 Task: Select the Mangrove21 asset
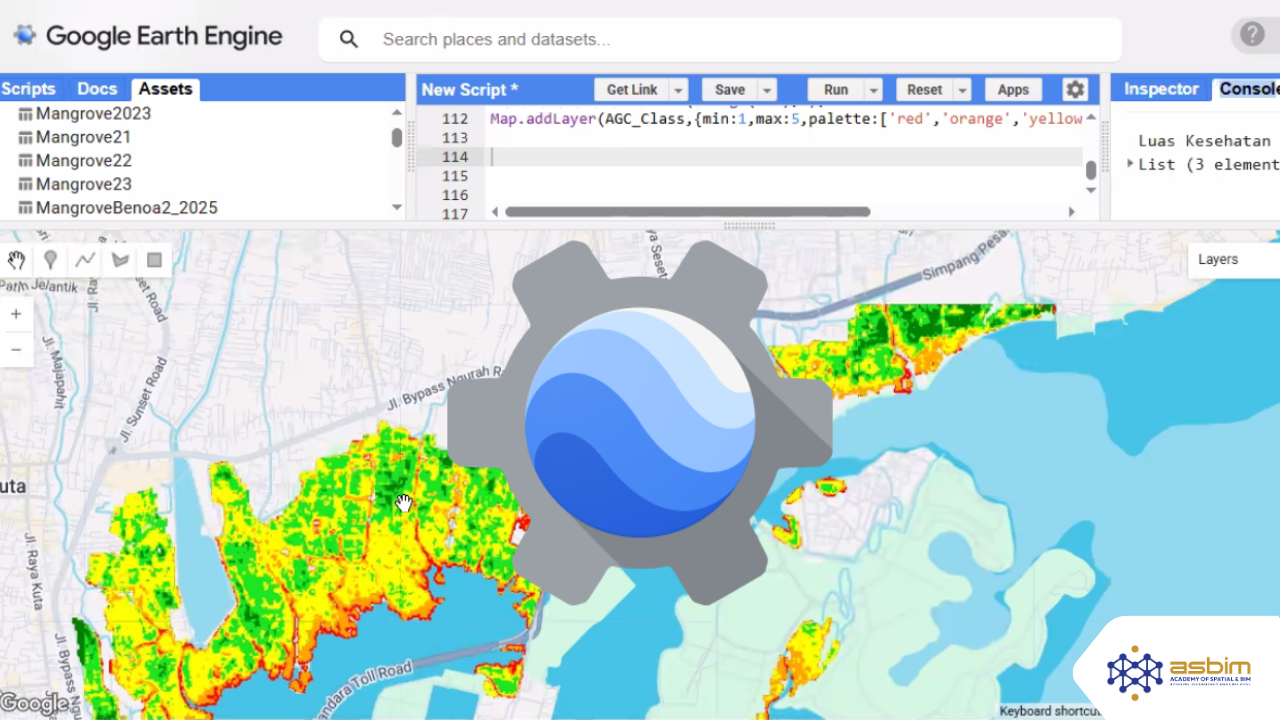(83, 137)
